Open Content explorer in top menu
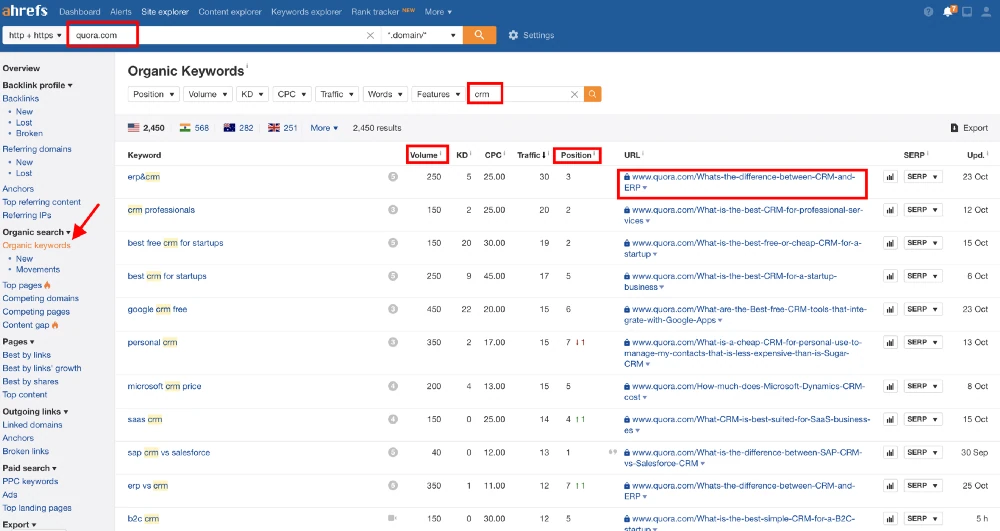 tap(230, 11)
